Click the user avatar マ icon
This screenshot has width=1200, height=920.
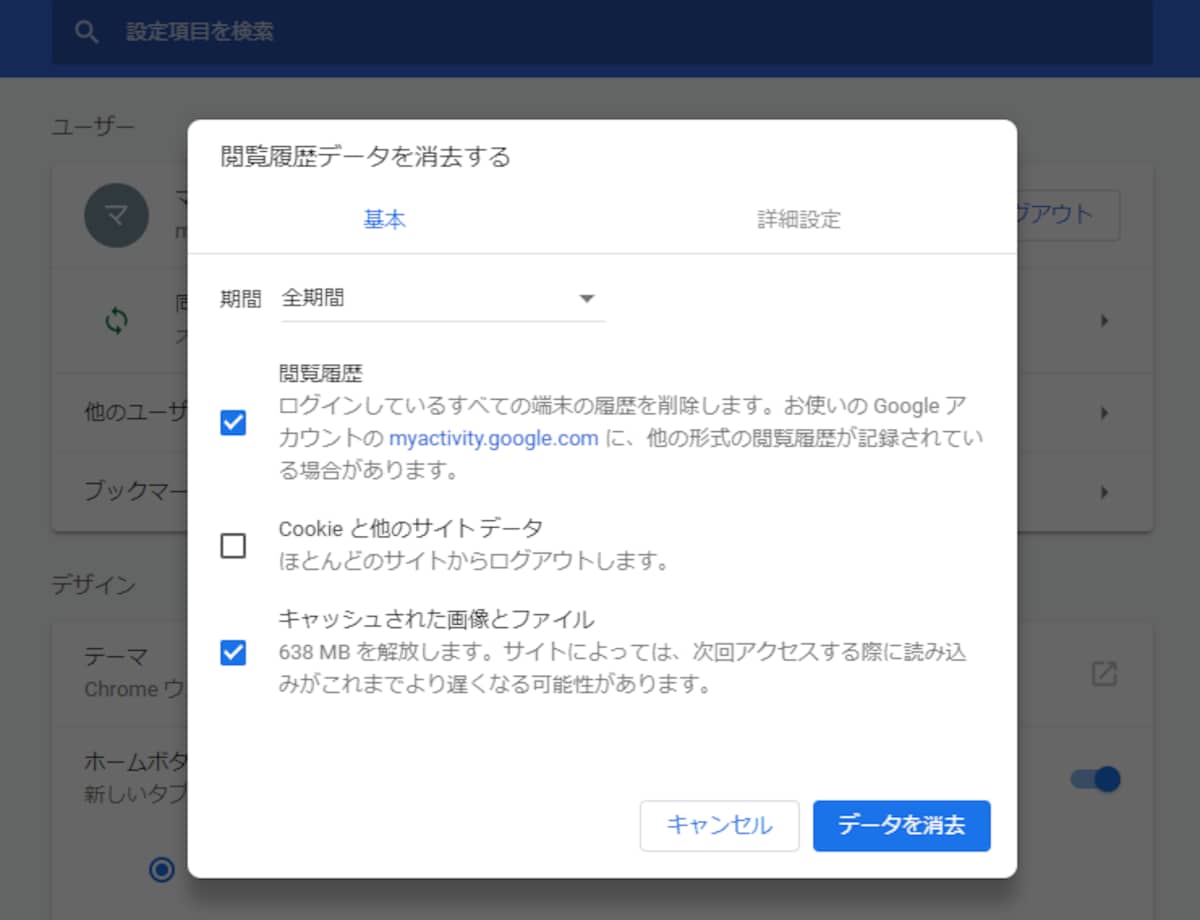(116, 215)
